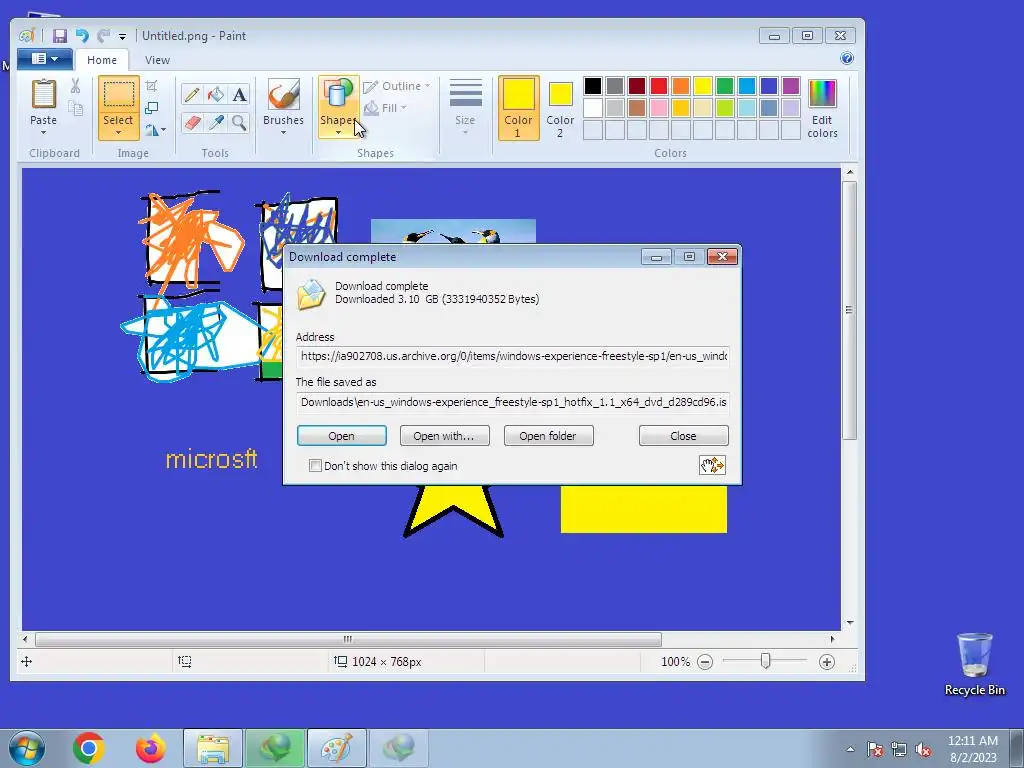Click the Close button in download dialog
This screenshot has width=1024, height=768.
(684, 436)
